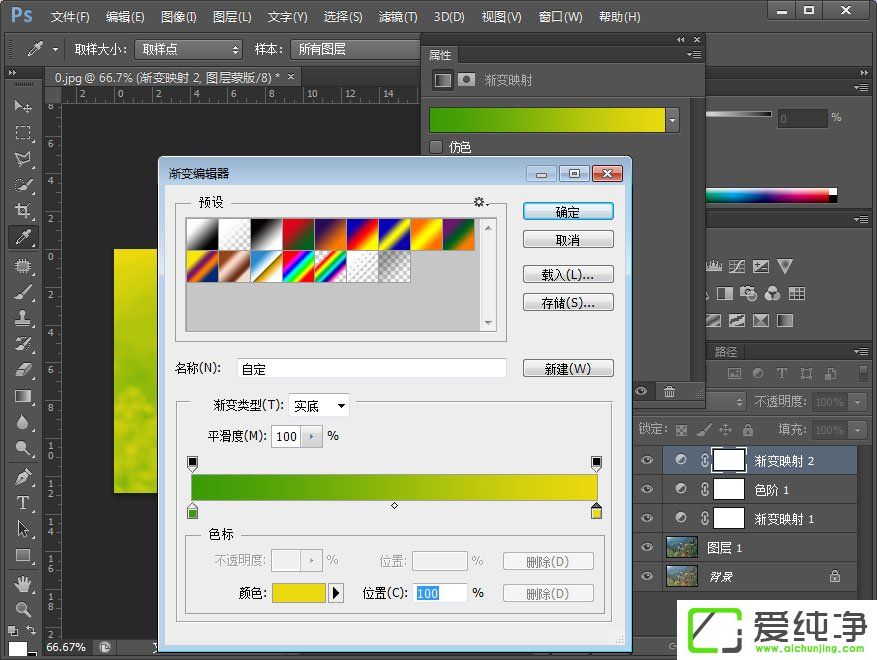Viewport: 877px width, 660px height.
Task: Switch to the 路径 tab
Action: coord(725,351)
